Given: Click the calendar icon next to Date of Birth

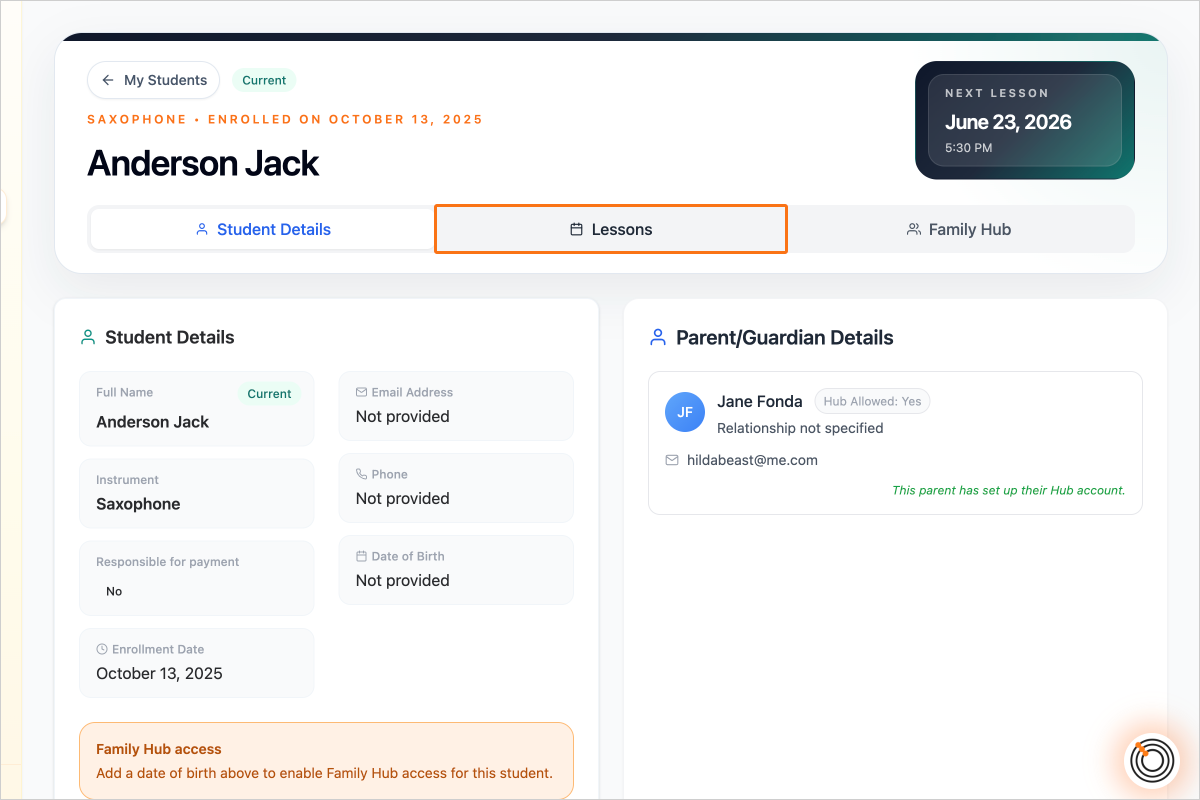Looking at the screenshot, I should point(362,556).
